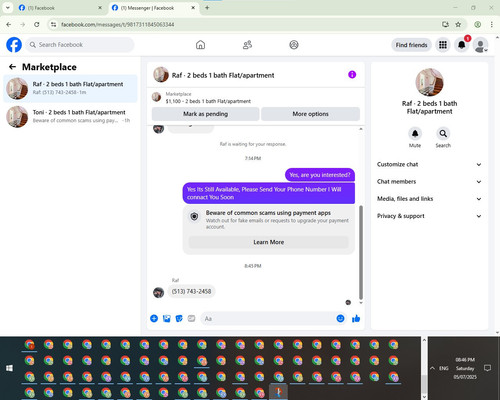Click the phone number (513) 743-2458 message
The image size is (500, 400).
[x=191, y=292]
